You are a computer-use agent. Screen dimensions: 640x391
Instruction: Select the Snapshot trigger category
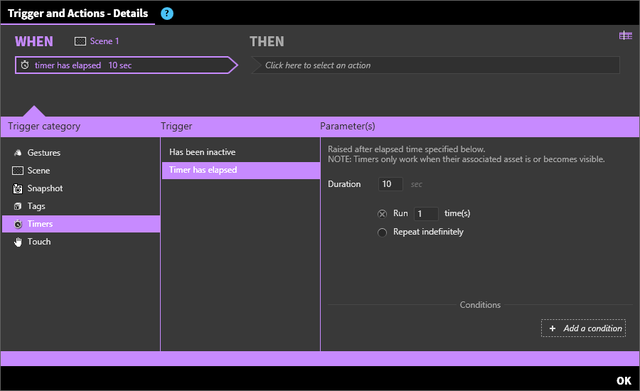point(81,189)
